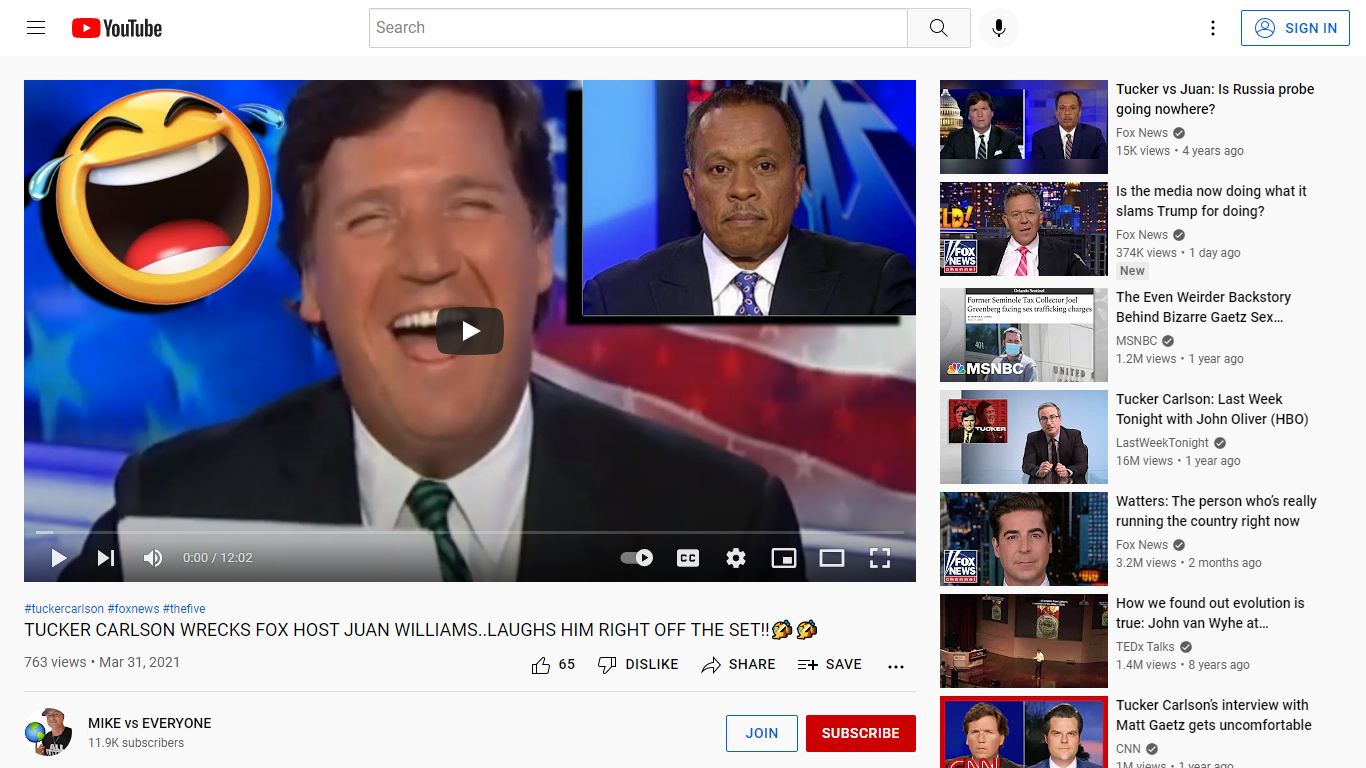Open 'How we found out evolution' title
This screenshot has height=768, width=1366.
pos(1210,613)
